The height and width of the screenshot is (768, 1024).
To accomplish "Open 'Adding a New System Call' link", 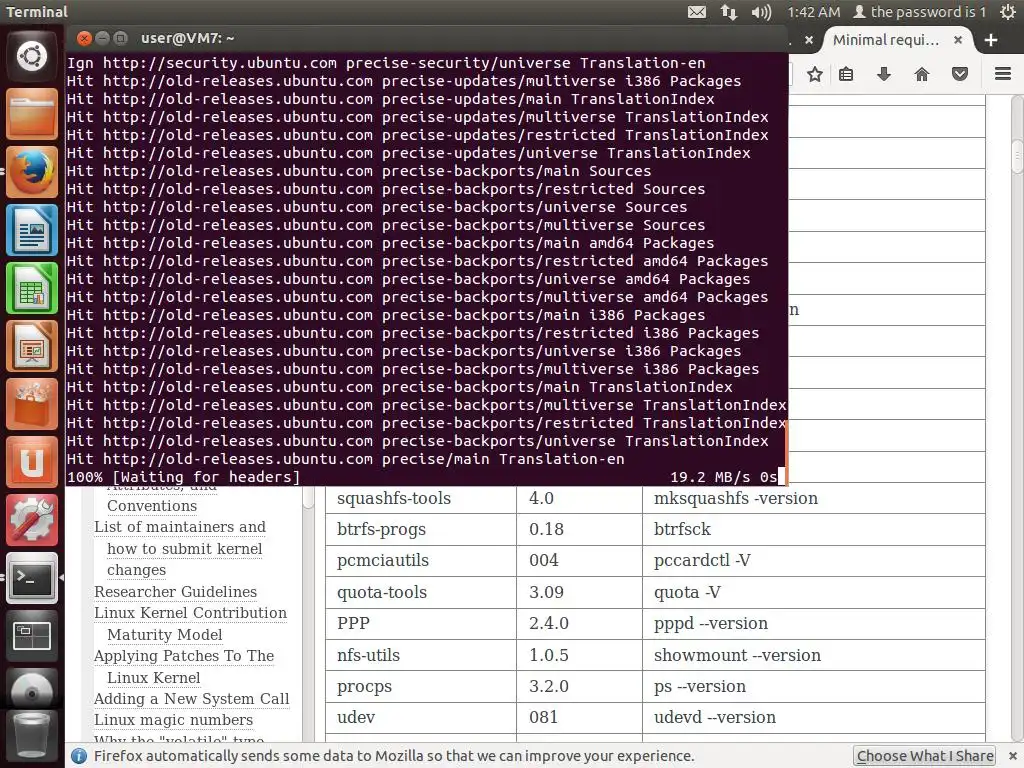I will [191, 699].
